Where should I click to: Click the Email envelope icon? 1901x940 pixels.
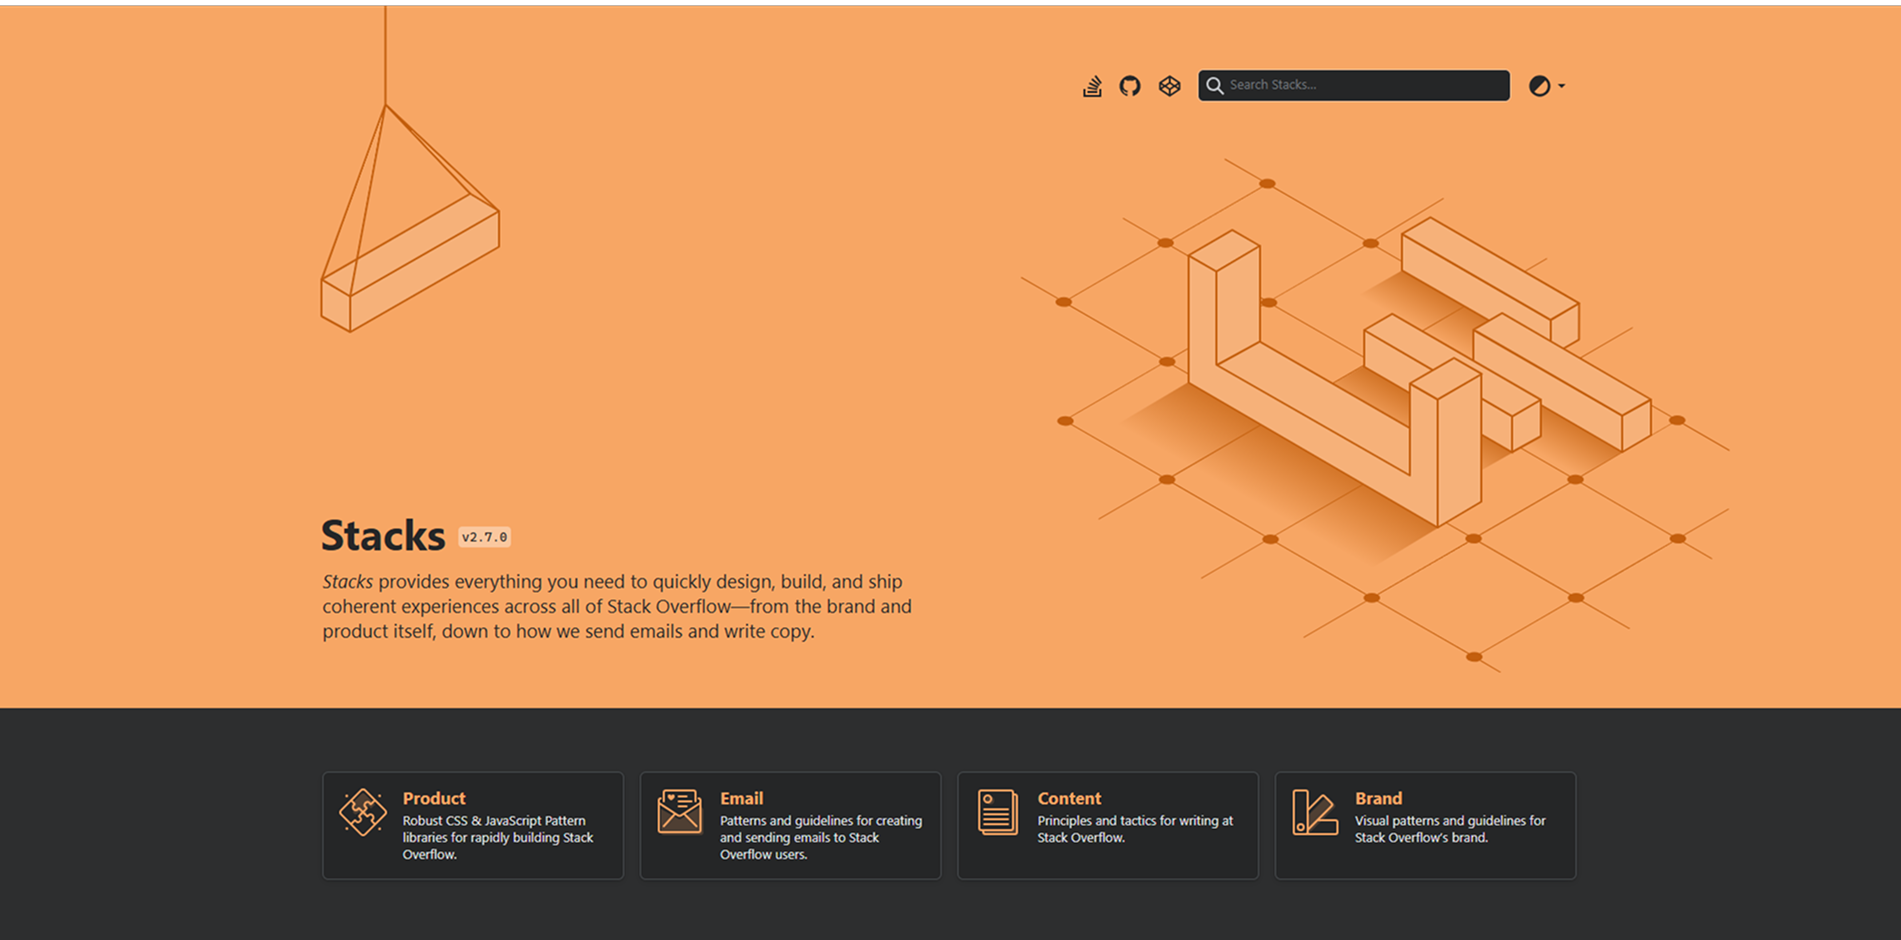pyautogui.click(x=679, y=811)
